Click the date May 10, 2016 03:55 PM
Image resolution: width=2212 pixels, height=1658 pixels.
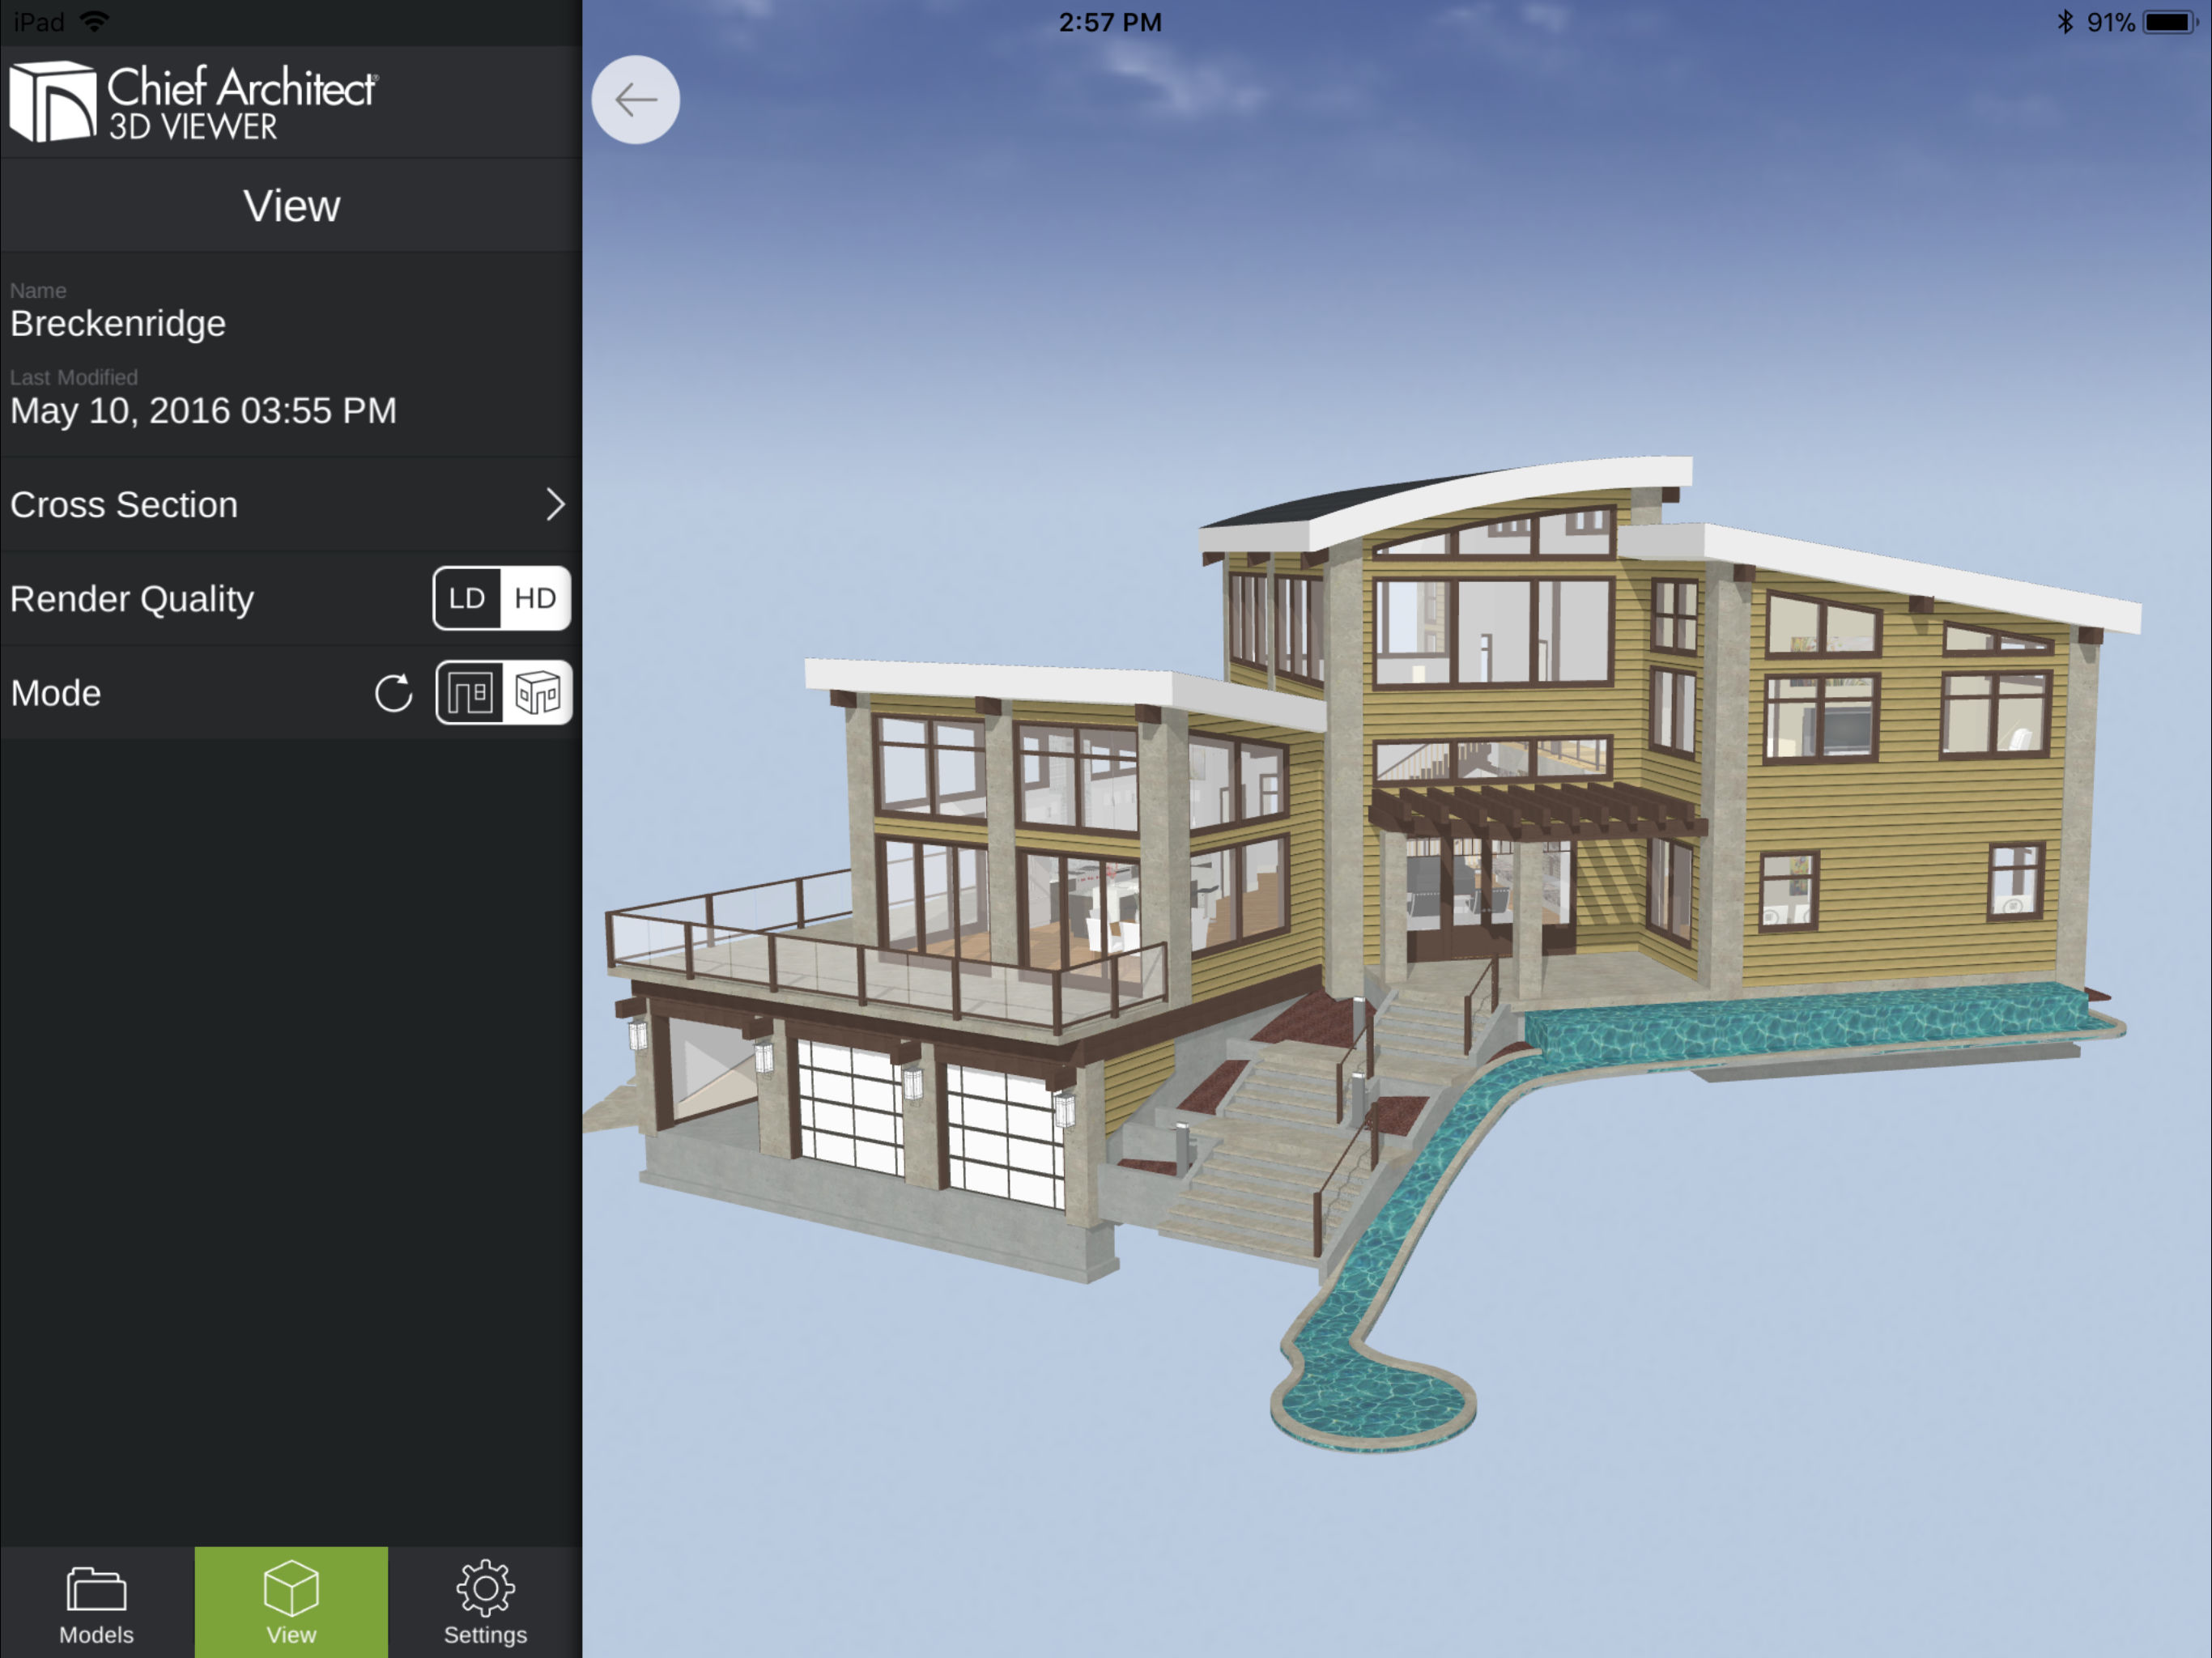point(204,410)
